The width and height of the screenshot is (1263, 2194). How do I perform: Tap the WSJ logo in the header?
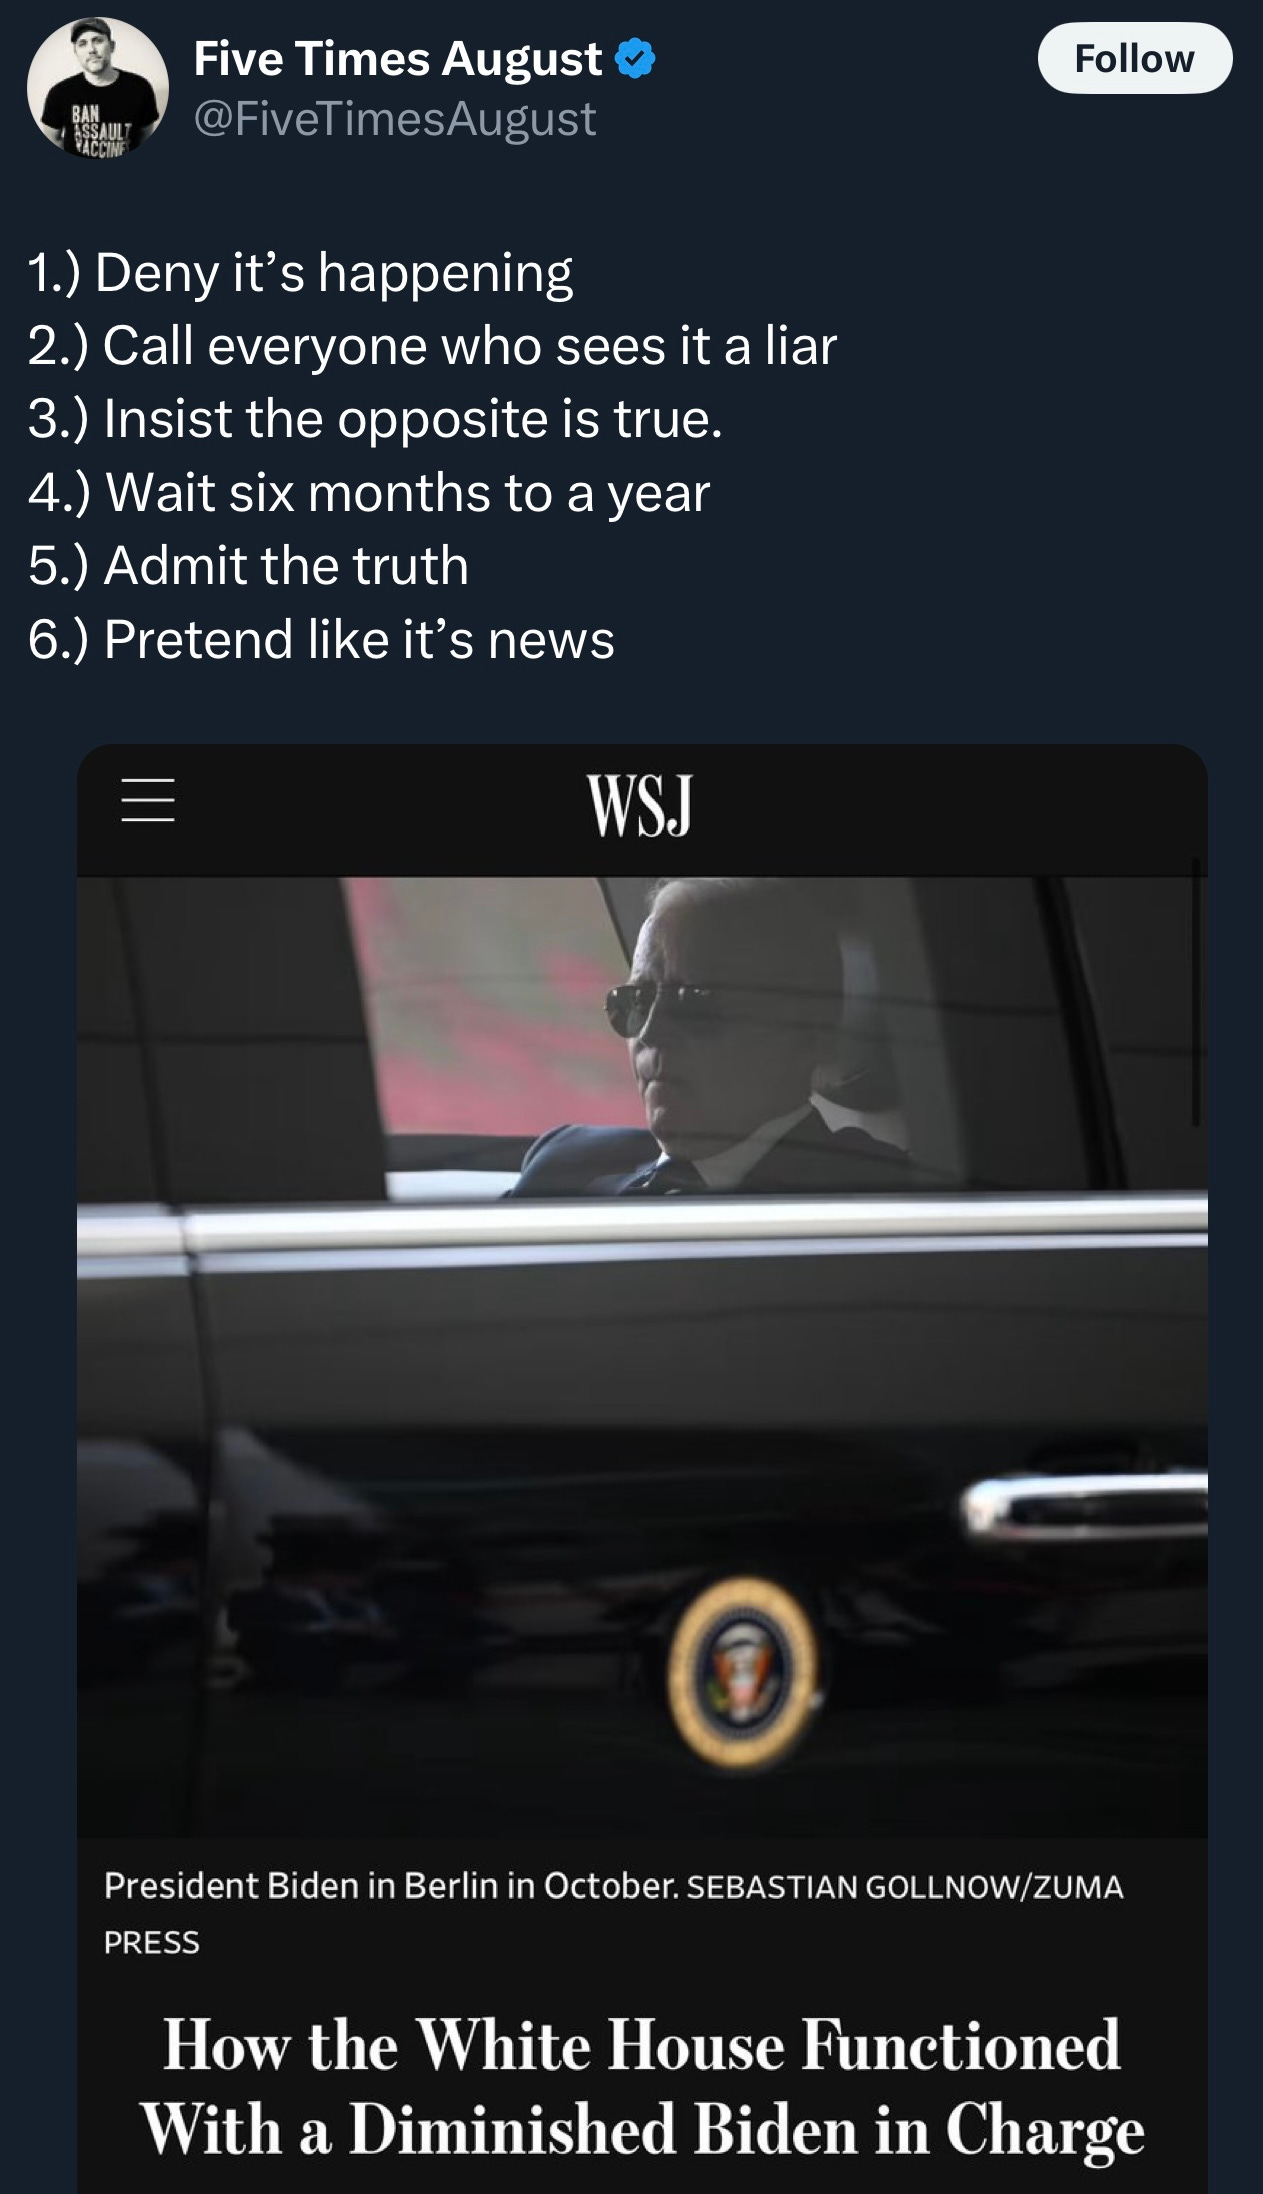tap(640, 805)
